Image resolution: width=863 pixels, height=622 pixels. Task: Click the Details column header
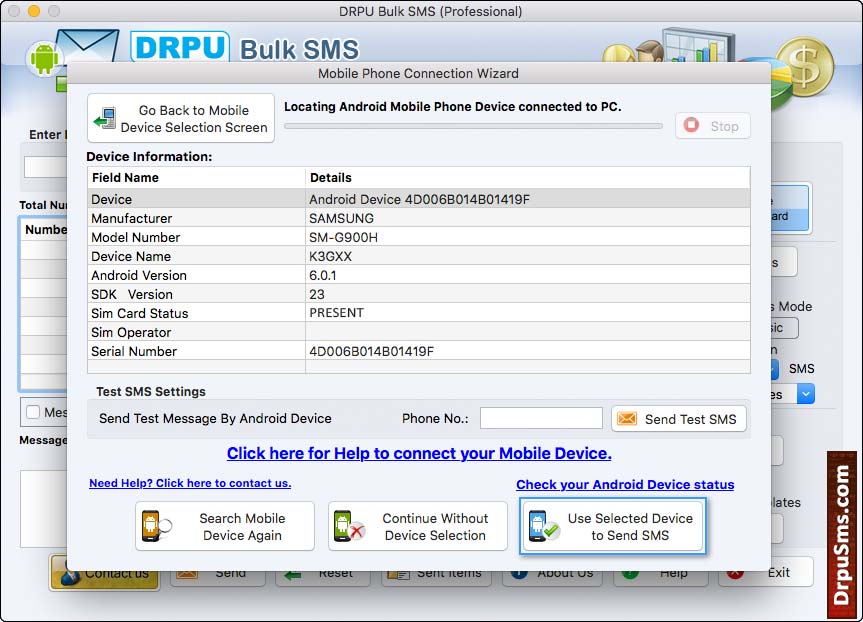(527, 178)
